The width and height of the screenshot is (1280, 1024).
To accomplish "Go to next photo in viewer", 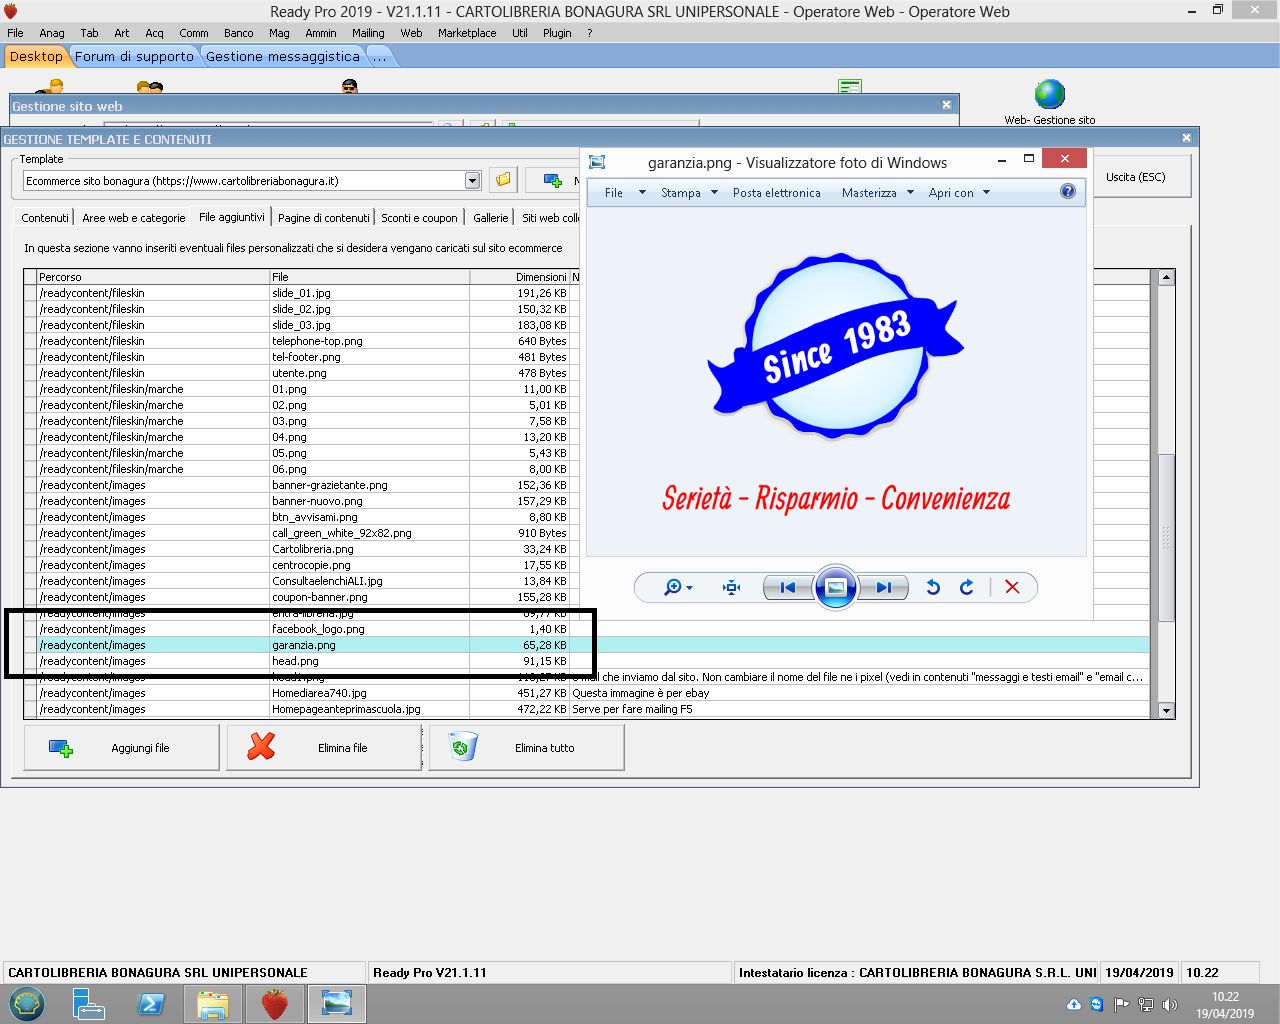I will pyautogui.click(x=884, y=587).
